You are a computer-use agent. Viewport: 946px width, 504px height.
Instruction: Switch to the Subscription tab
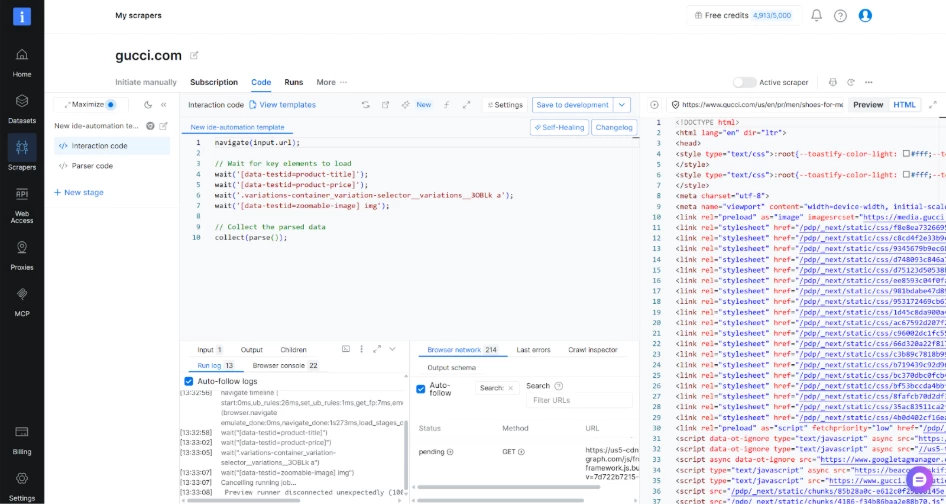point(214,82)
